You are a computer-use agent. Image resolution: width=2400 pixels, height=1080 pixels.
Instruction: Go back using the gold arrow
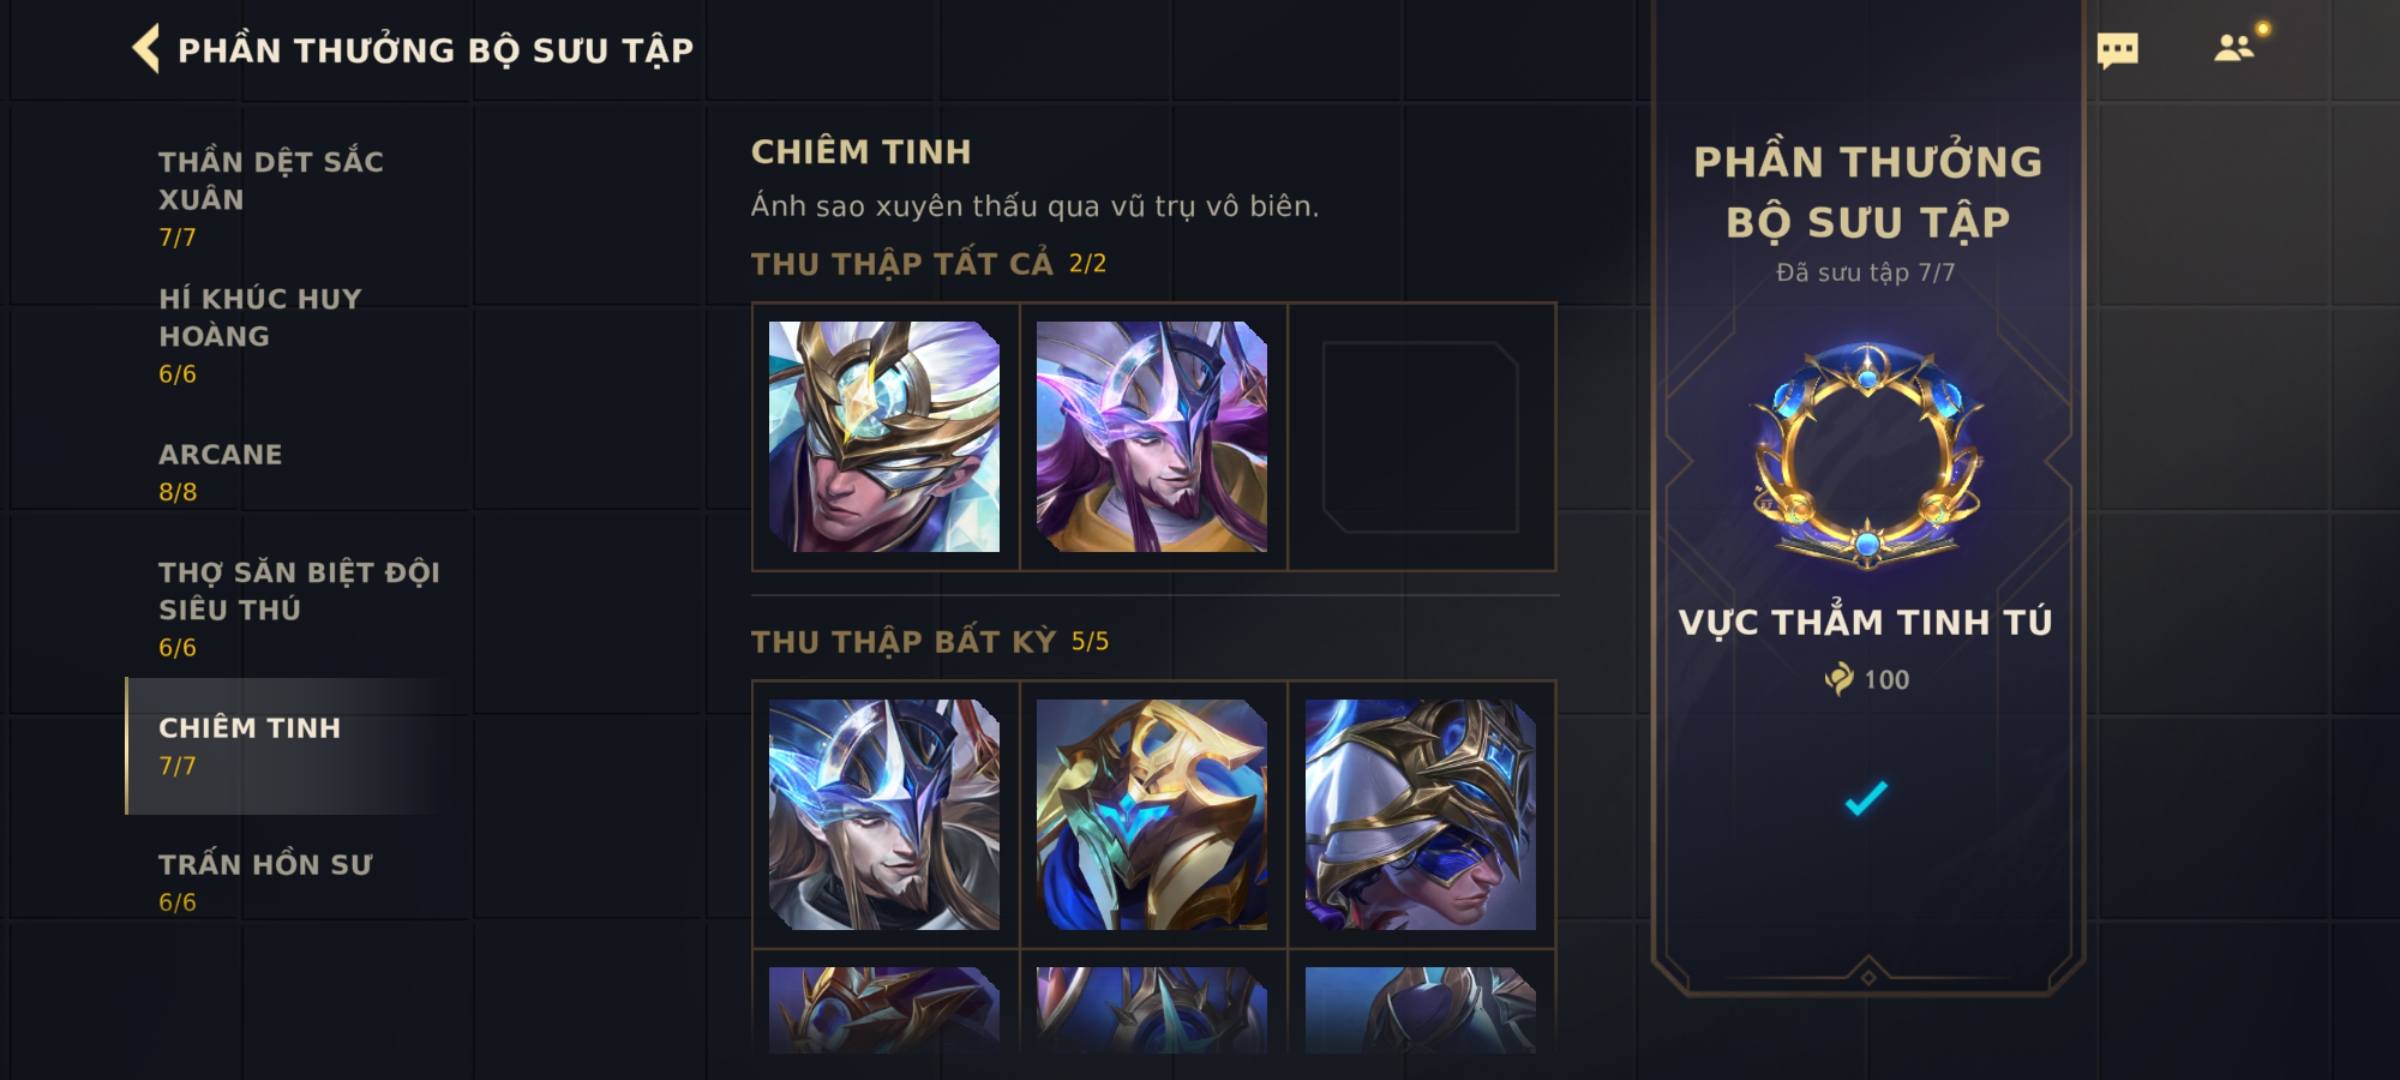tap(146, 49)
